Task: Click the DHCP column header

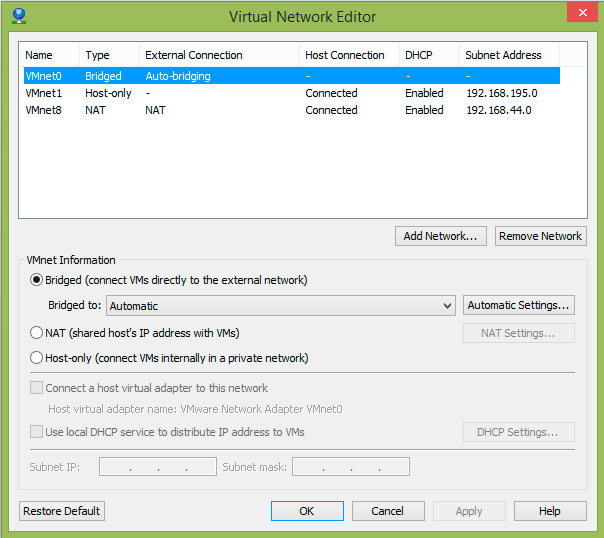Action: point(418,55)
